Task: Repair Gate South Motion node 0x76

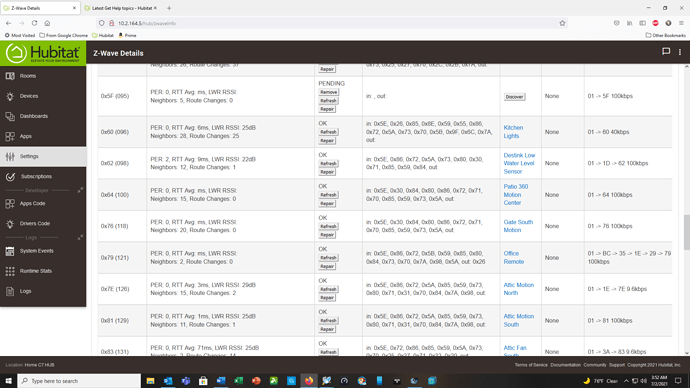Action: [x=327, y=235]
